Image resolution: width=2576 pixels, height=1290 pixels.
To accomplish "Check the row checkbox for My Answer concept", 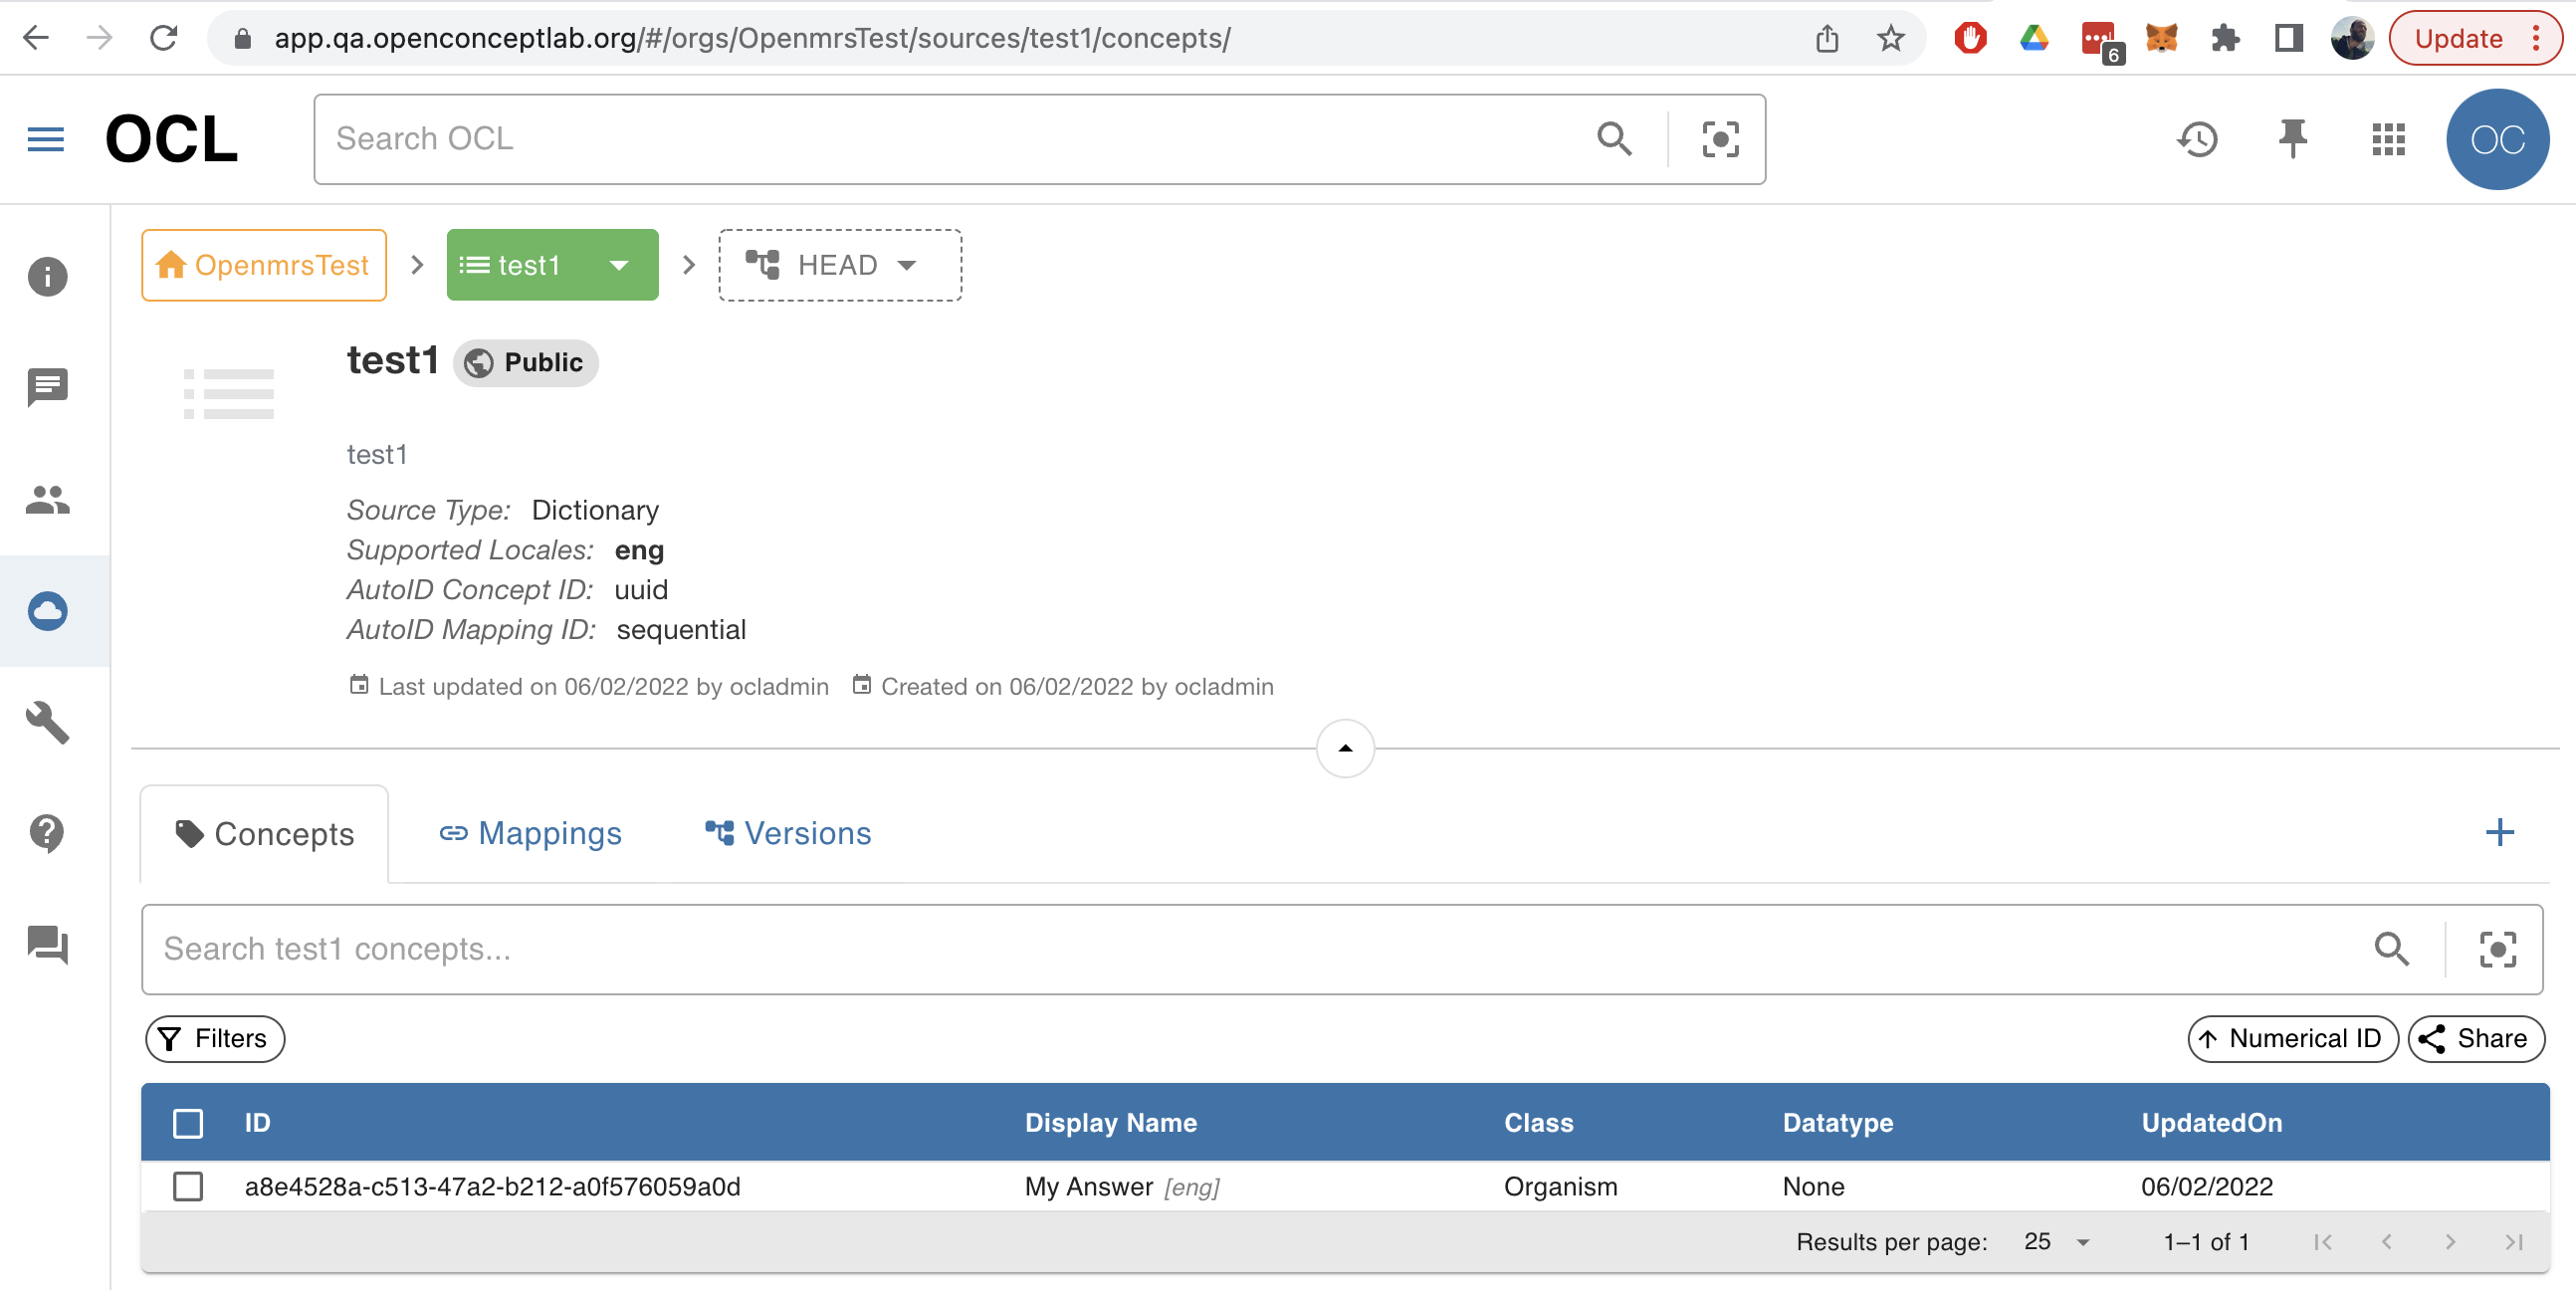I will pyautogui.click(x=188, y=1187).
